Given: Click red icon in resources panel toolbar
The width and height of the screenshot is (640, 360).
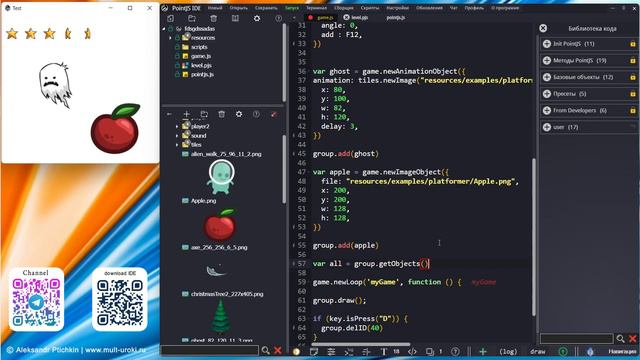Looking at the screenshot, I should pyautogui.click(x=274, y=114).
